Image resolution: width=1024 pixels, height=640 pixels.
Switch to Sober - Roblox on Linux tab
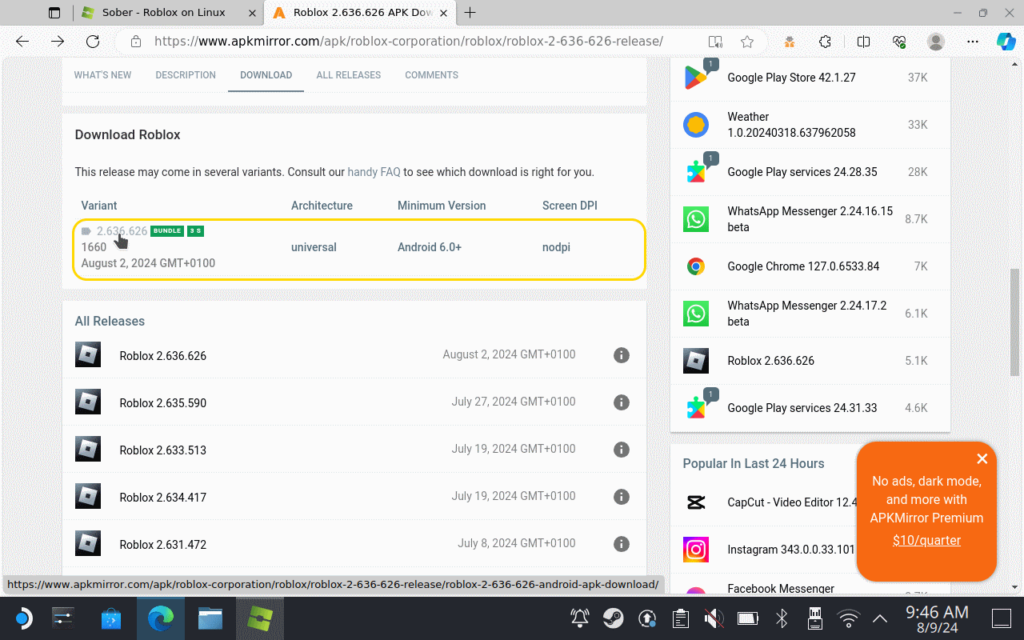(x=170, y=12)
